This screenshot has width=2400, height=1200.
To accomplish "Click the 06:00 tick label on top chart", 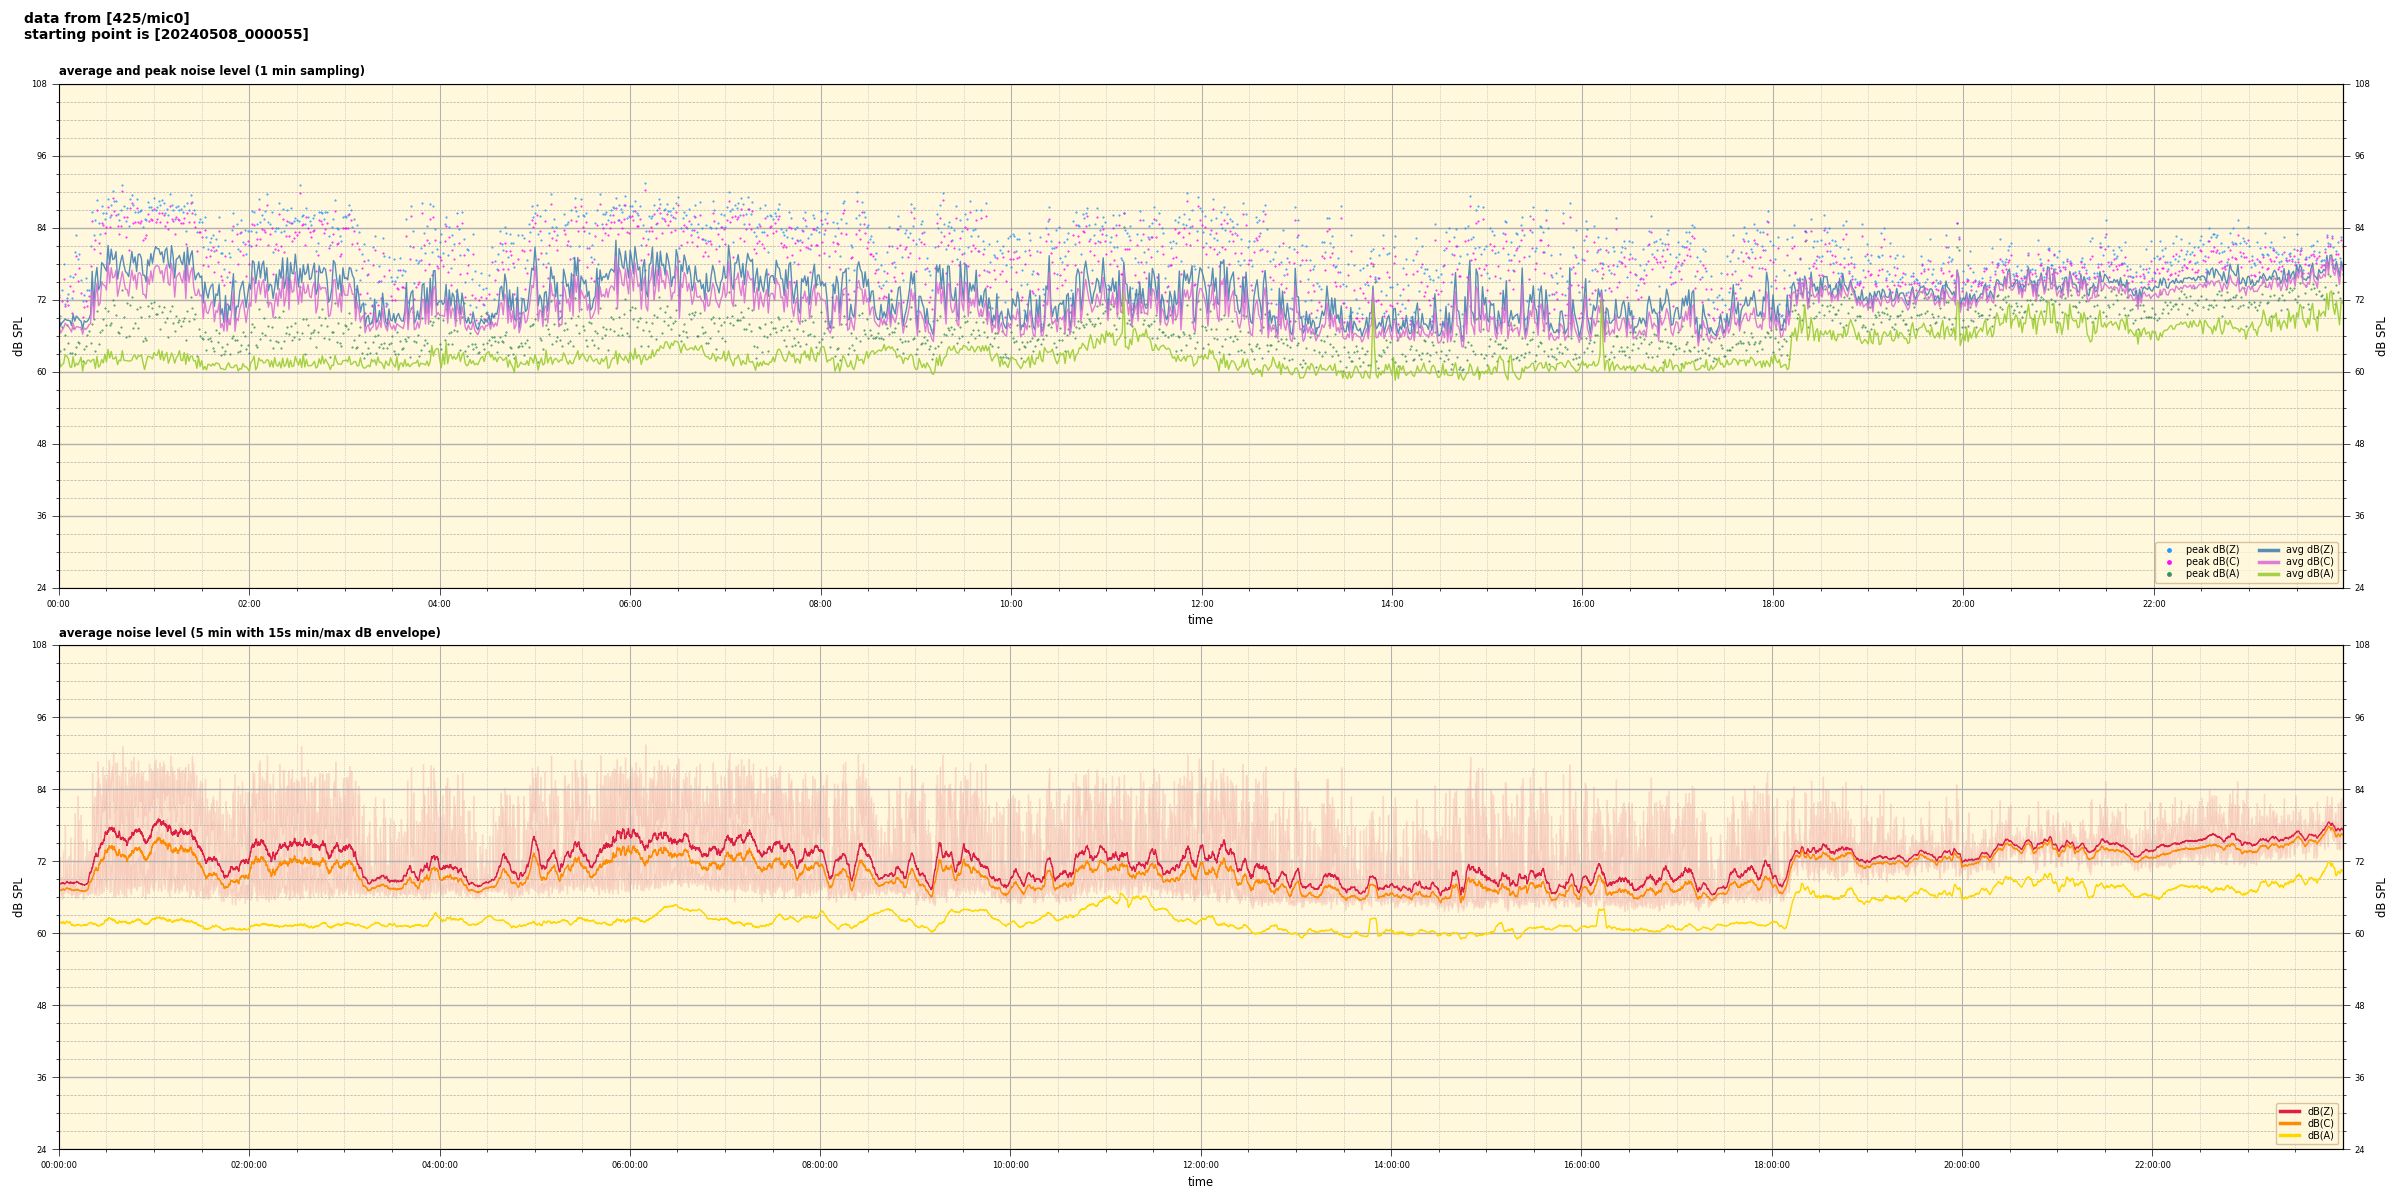I will pos(630,604).
